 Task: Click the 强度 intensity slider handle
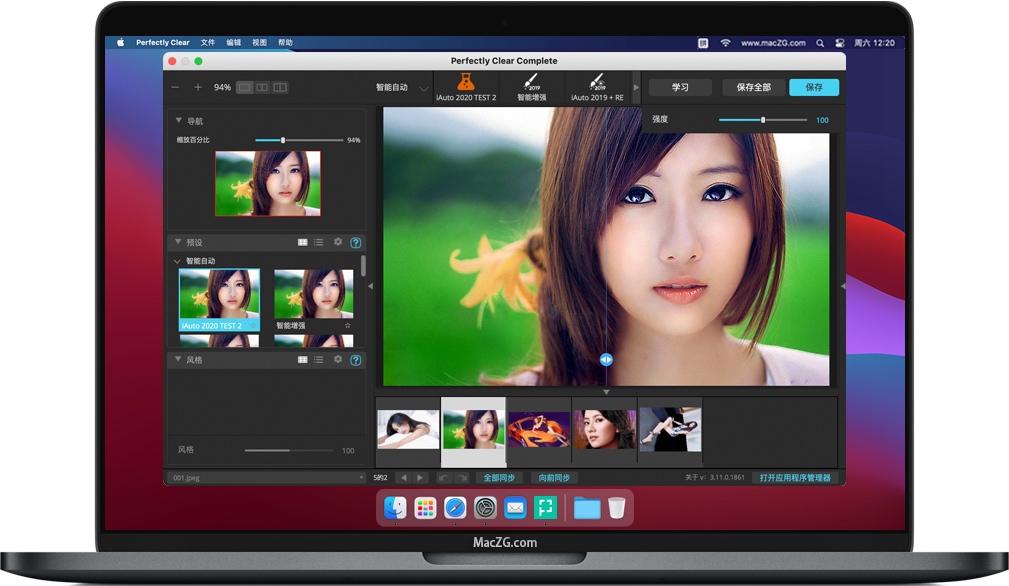[764, 119]
